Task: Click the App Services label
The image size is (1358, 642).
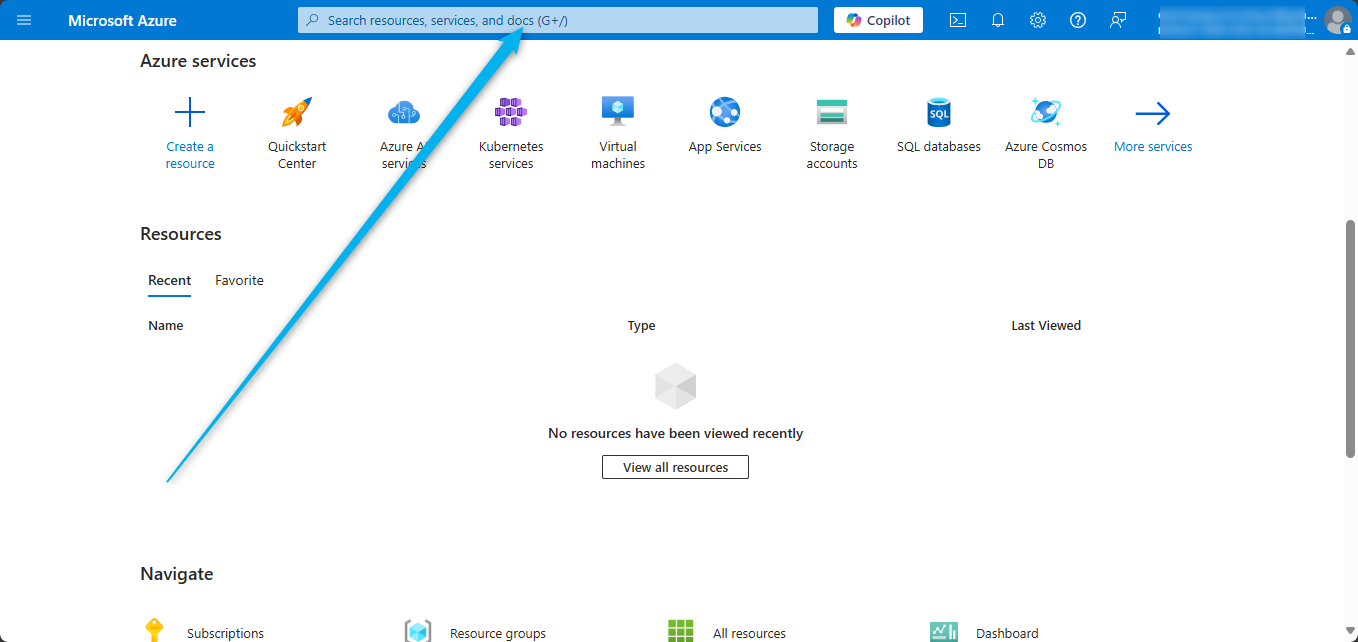Action: point(725,146)
